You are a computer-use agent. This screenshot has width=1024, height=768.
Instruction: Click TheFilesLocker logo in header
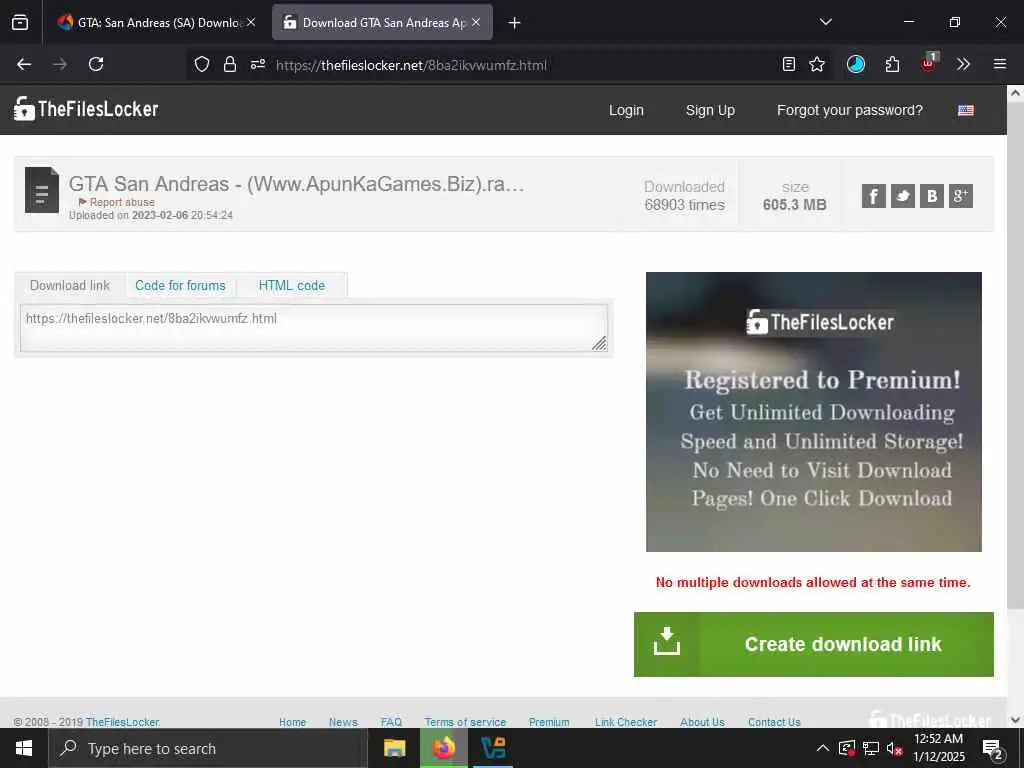point(86,109)
